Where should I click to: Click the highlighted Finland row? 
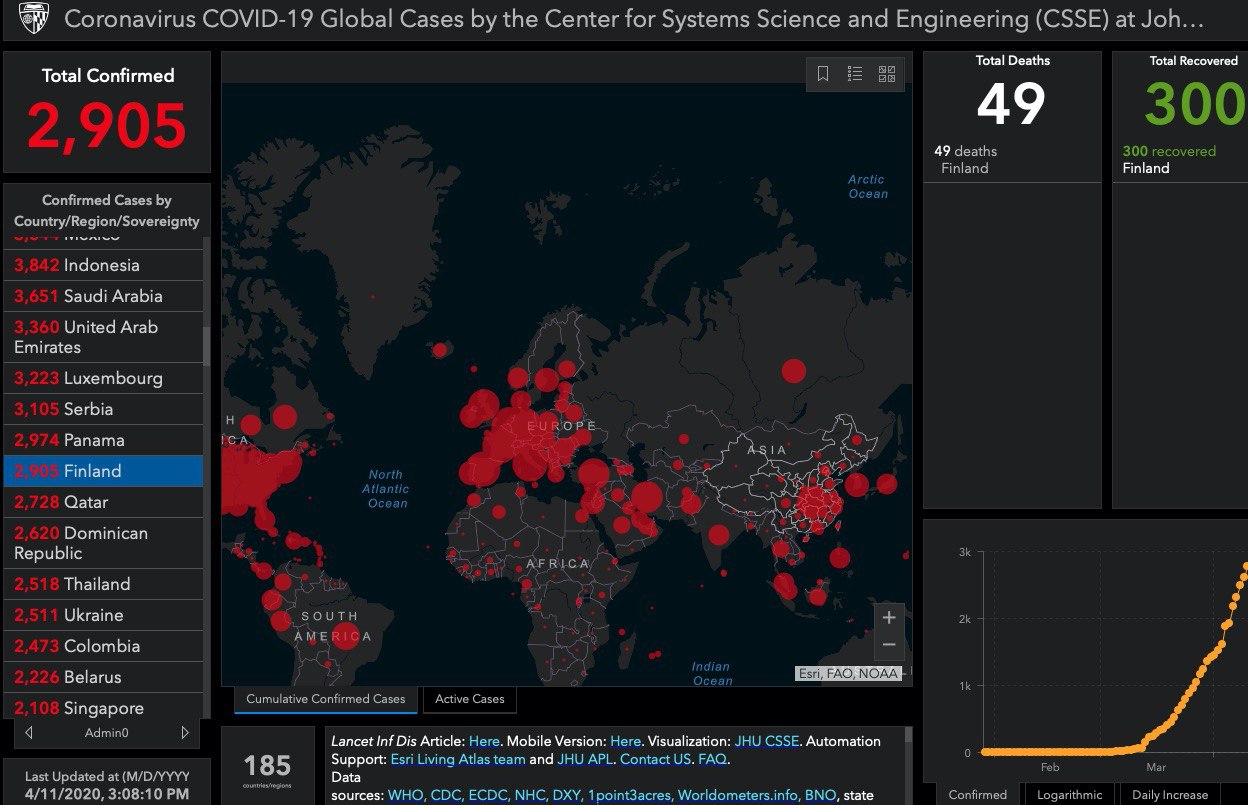tap(104, 471)
